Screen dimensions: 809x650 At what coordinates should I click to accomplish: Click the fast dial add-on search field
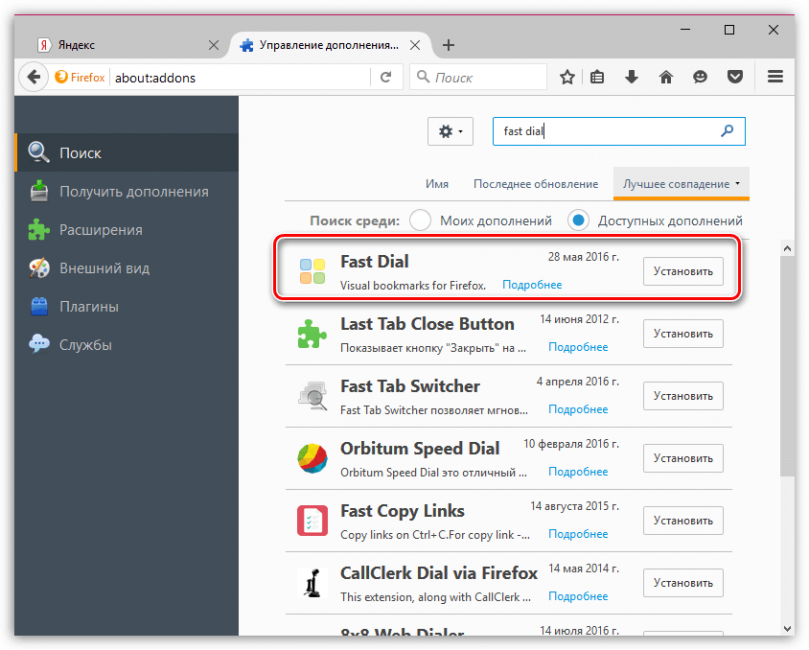tap(619, 132)
